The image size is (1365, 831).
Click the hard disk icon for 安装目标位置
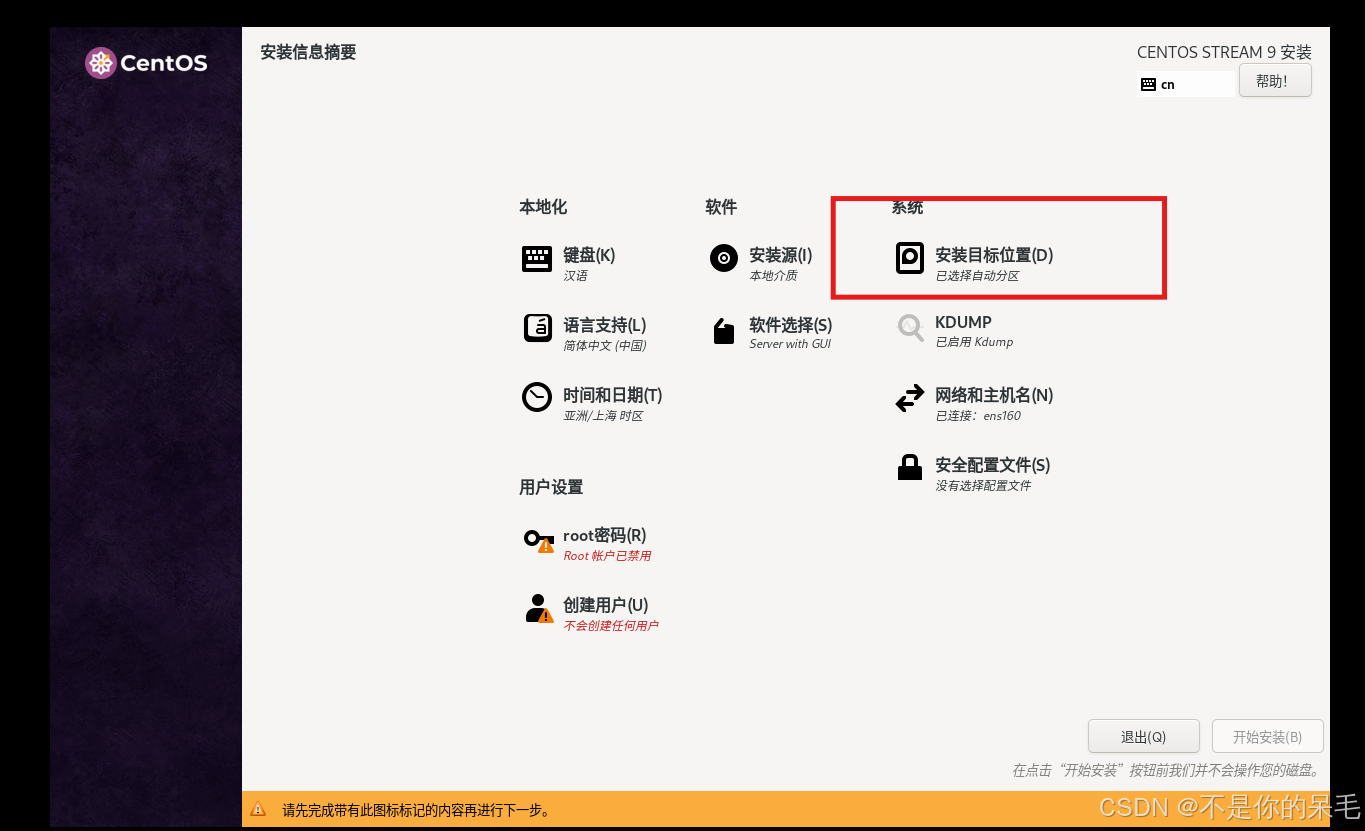tap(909, 258)
